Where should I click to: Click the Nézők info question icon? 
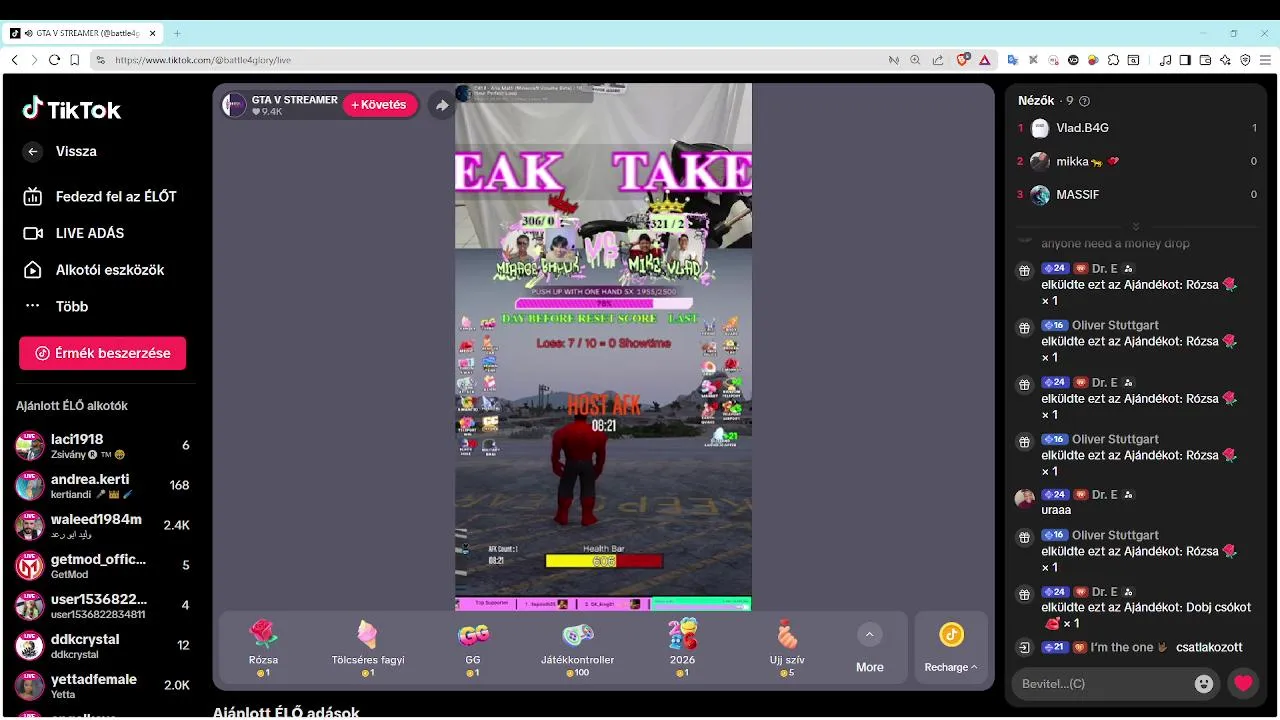pyautogui.click(x=1085, y=101)
